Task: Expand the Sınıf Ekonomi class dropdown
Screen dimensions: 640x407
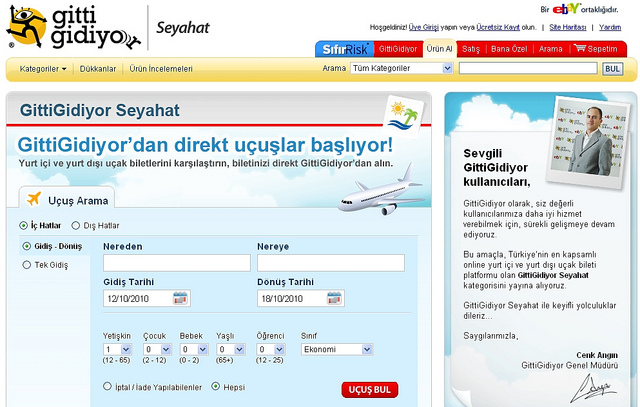Action: click(337, 349)
